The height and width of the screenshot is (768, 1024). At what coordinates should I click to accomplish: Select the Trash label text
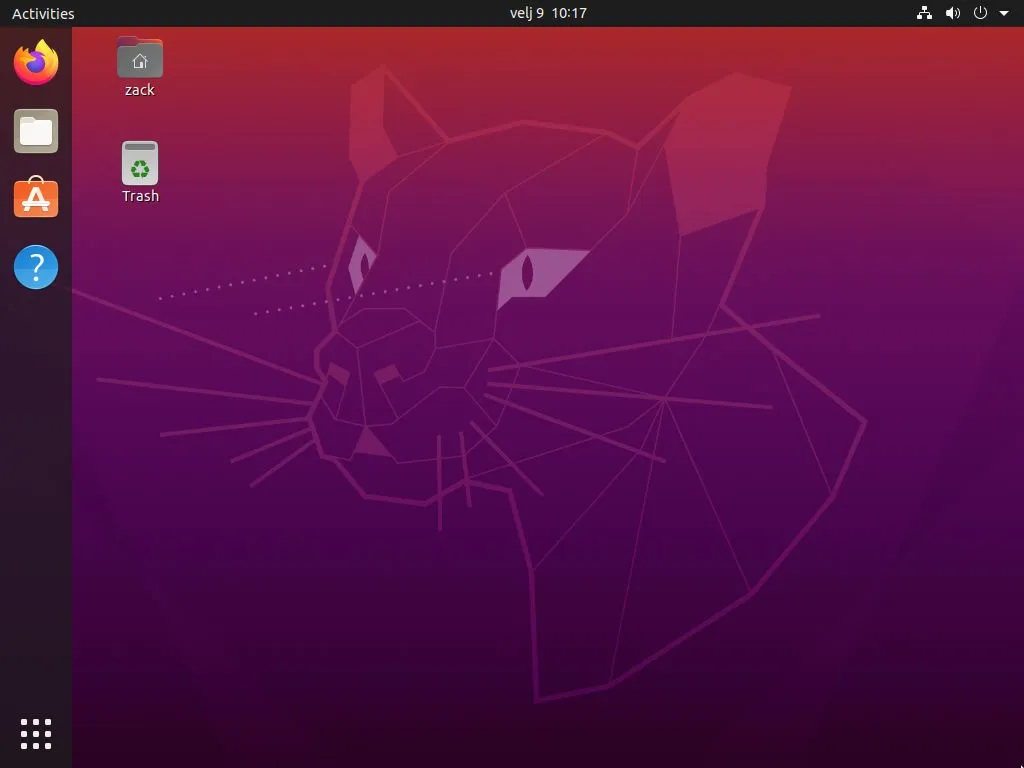tap(139, 195)
